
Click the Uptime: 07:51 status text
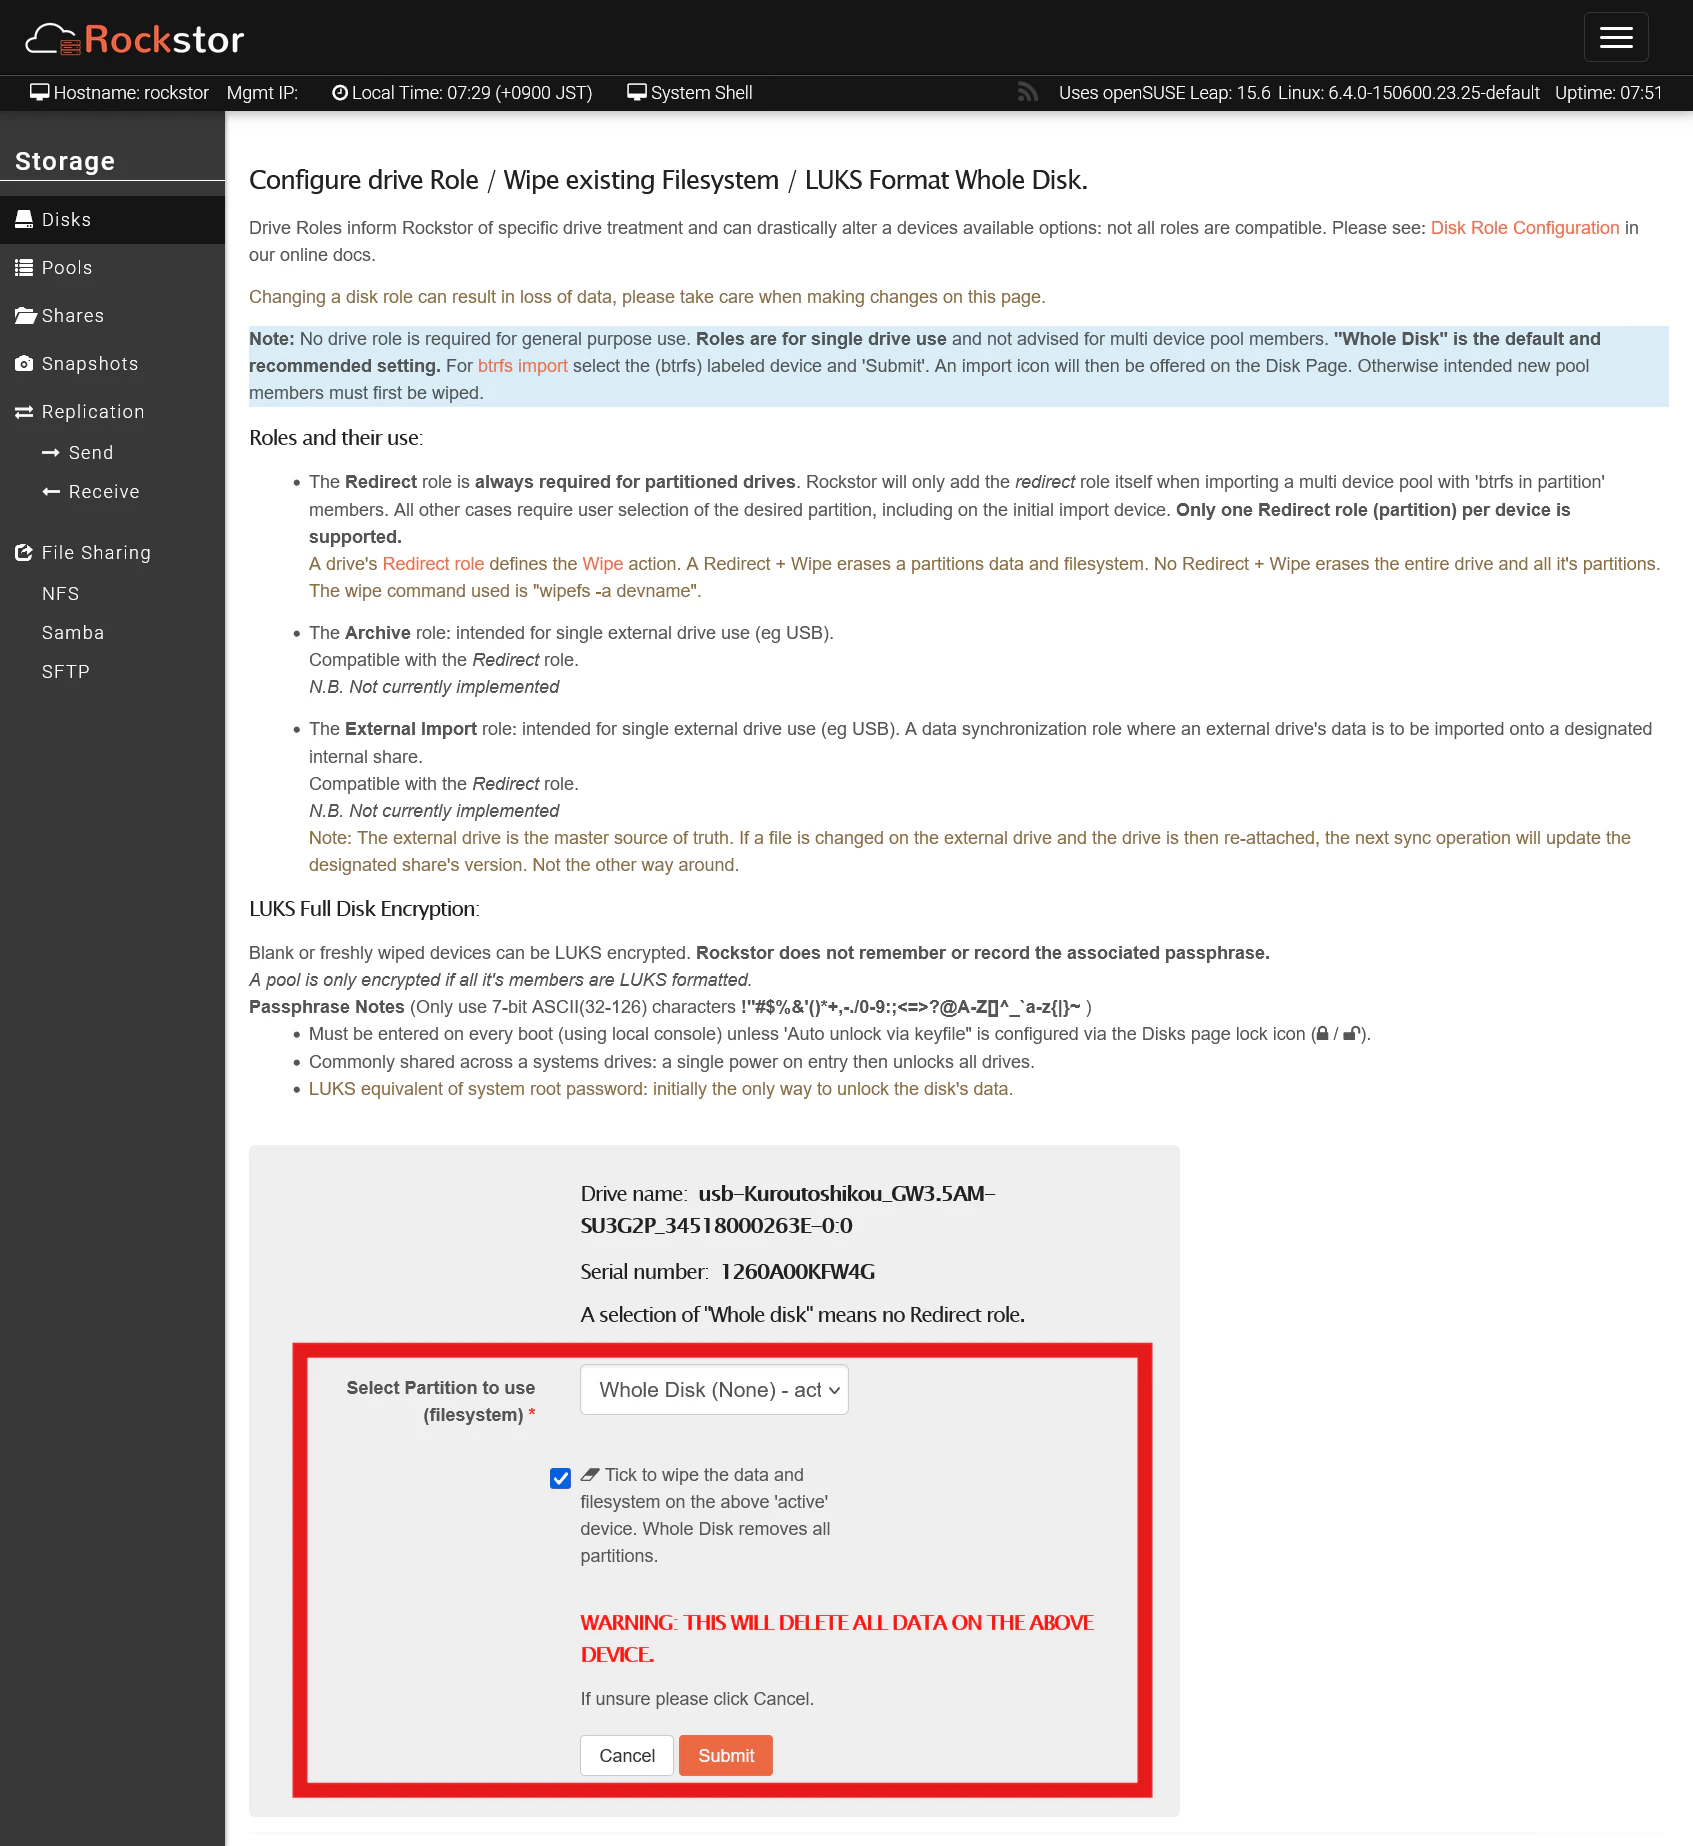[x=1608, y=92]
